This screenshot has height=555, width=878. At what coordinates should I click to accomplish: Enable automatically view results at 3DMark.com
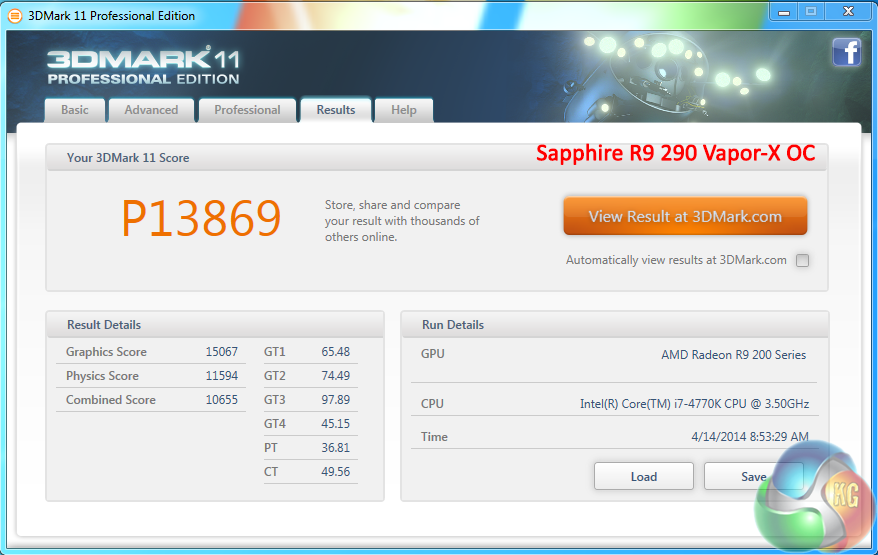[802, 261]
